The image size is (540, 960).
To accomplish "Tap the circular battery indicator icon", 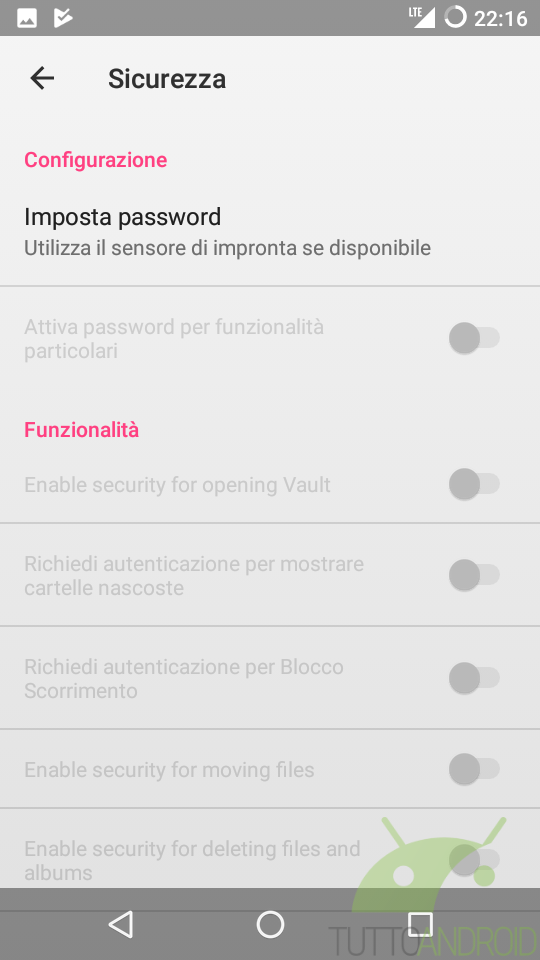I will click(x=455, y=17).
